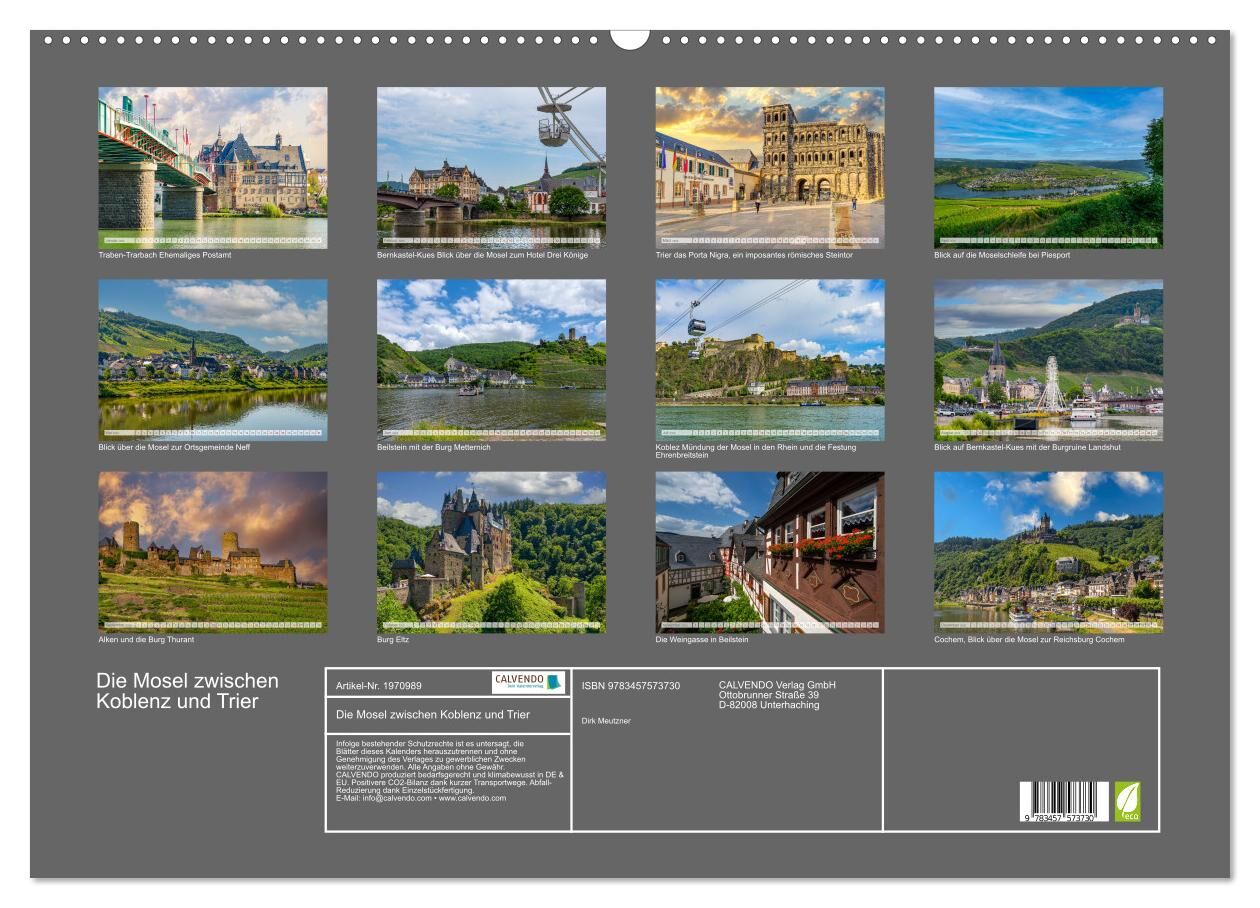This screenshot has width=1260, height=908.
Task: Click the CALVENDO logo
Action: point(528,682)
